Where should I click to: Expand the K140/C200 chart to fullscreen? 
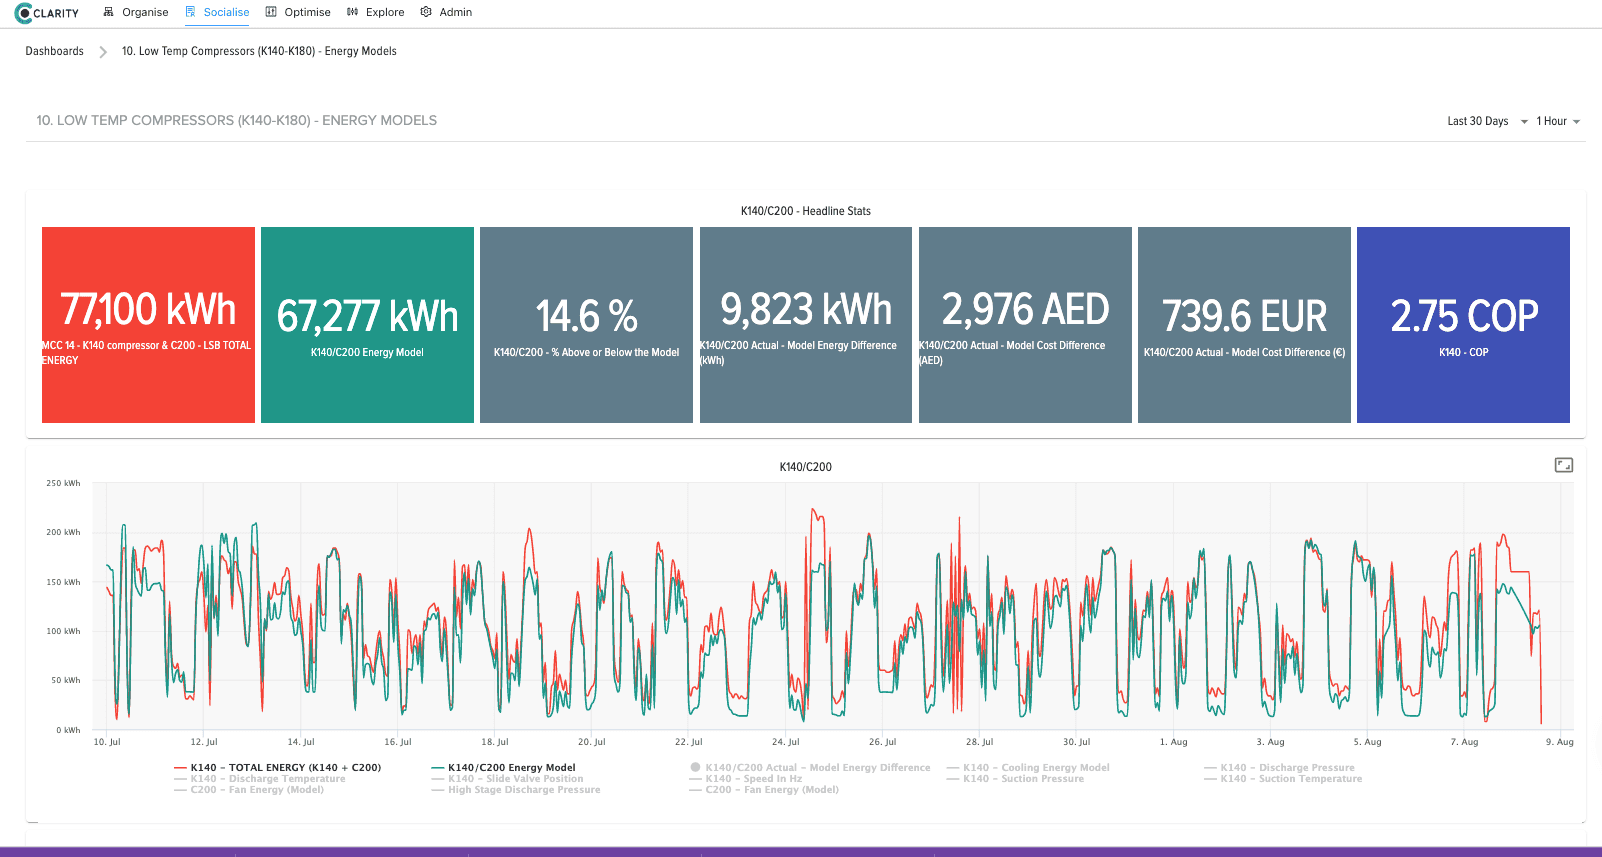[1564, 465]
